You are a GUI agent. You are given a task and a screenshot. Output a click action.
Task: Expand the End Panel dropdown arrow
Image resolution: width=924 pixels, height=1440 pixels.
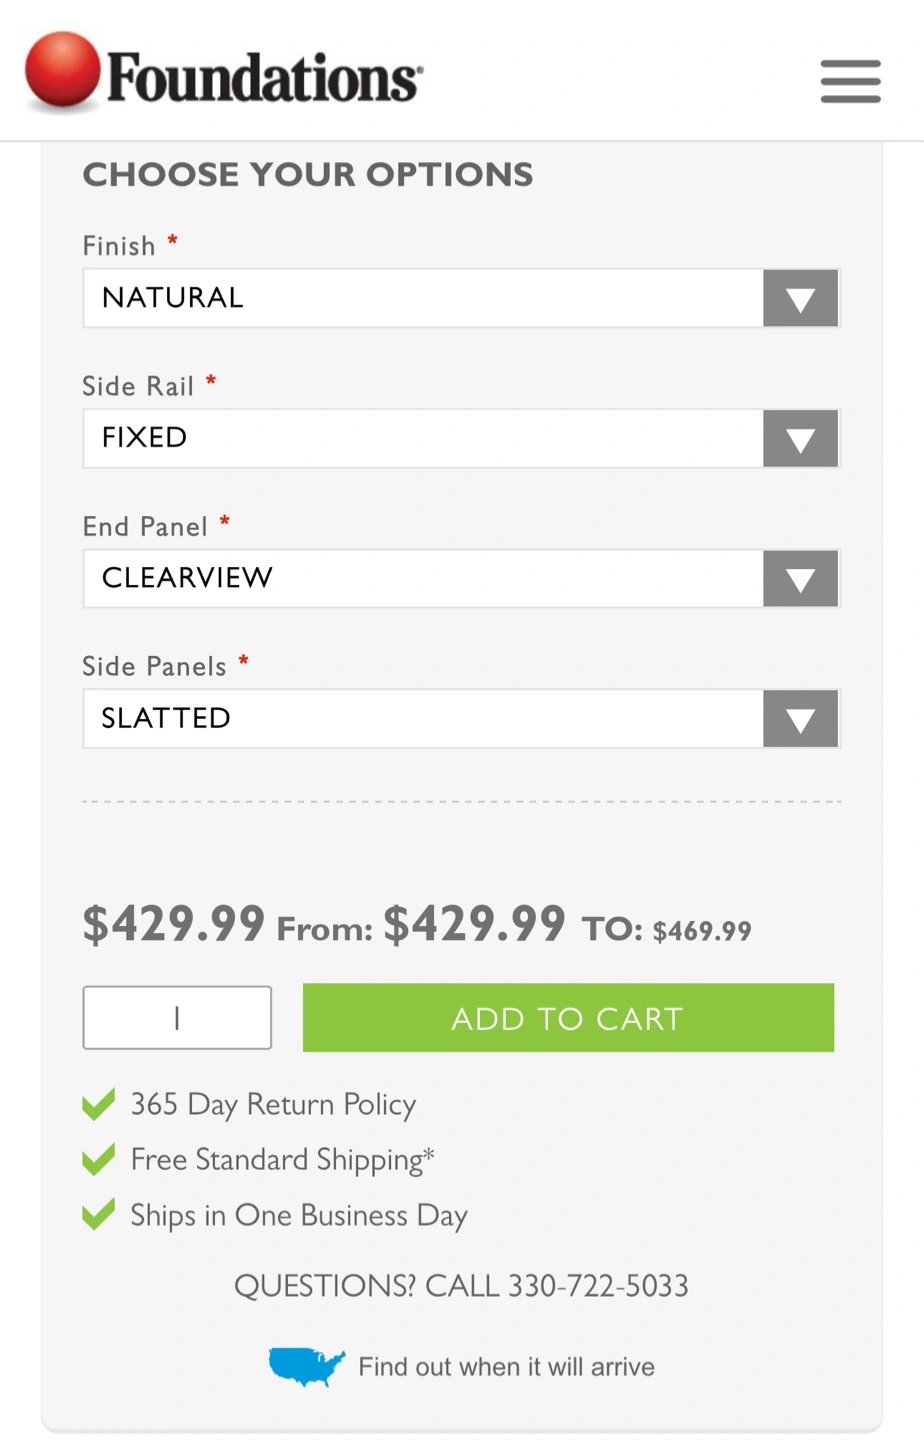[800, 578]
